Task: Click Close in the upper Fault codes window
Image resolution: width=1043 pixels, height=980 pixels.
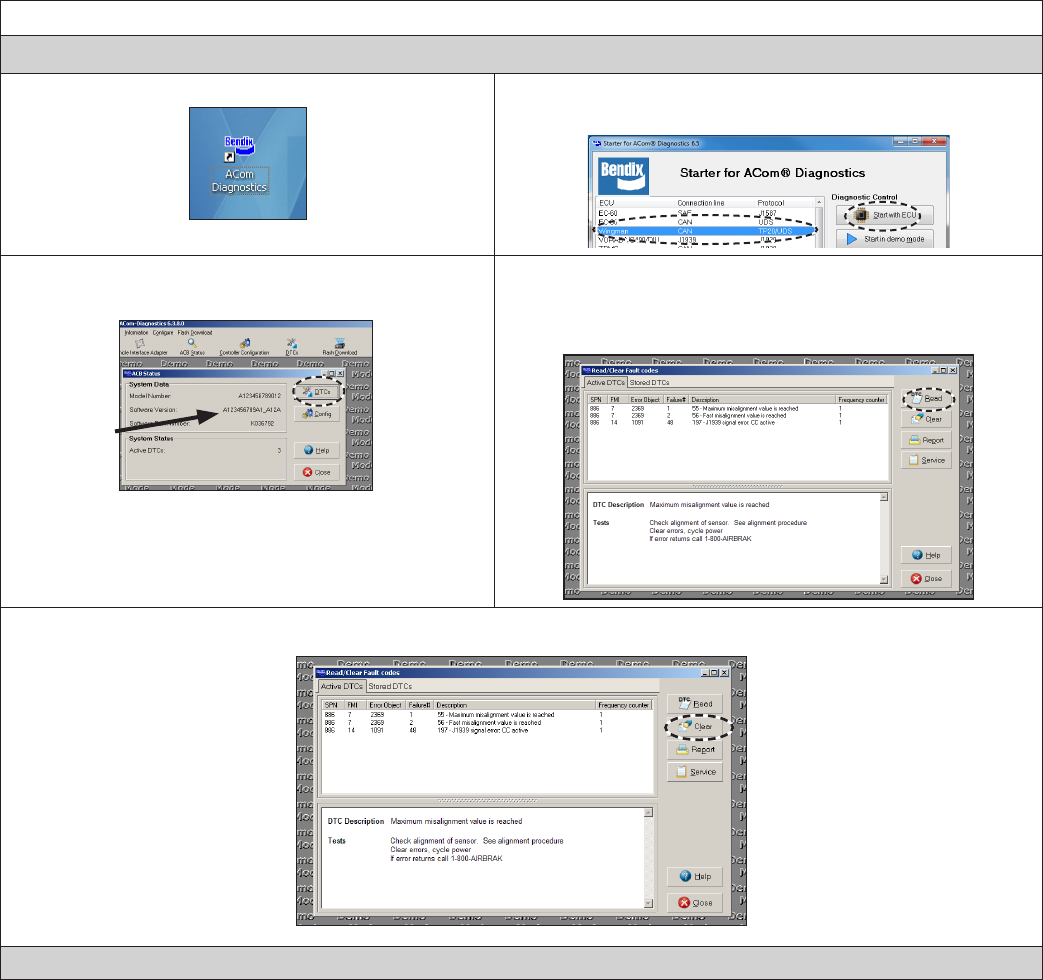Action: click(927, 578)
